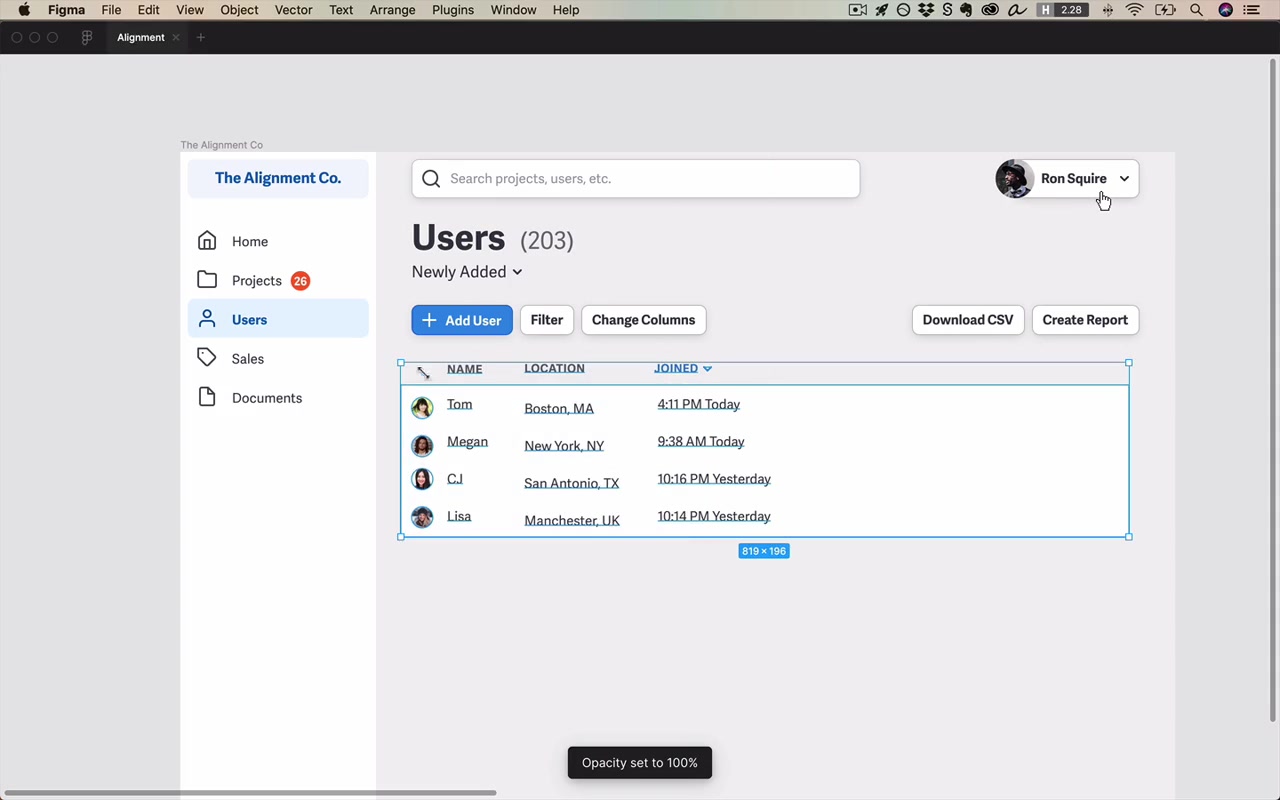Click Tom's avatar thumbnail
The image size is (1280, 800).
(422, 407)
